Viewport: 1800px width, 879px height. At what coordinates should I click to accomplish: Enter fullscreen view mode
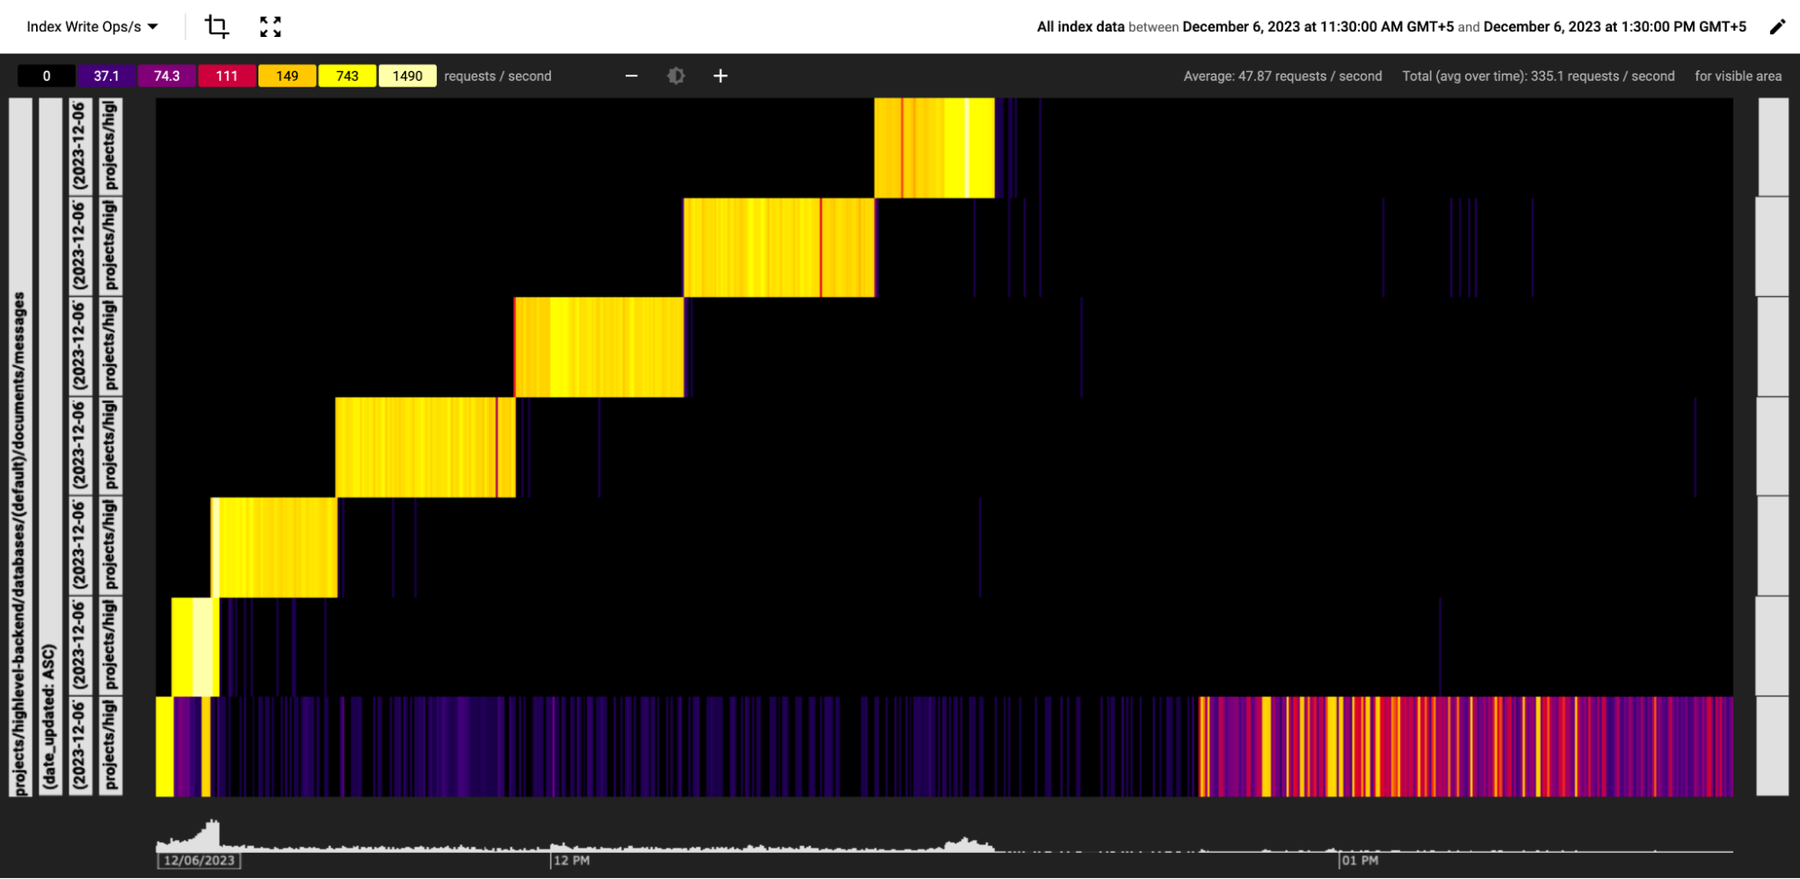270,27
